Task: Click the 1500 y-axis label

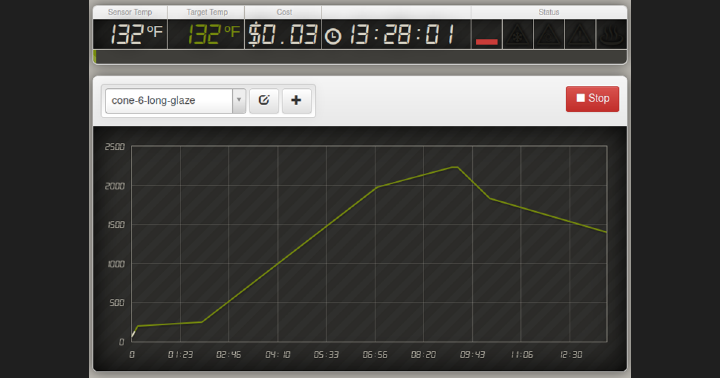Action: [x=116, y=225]
